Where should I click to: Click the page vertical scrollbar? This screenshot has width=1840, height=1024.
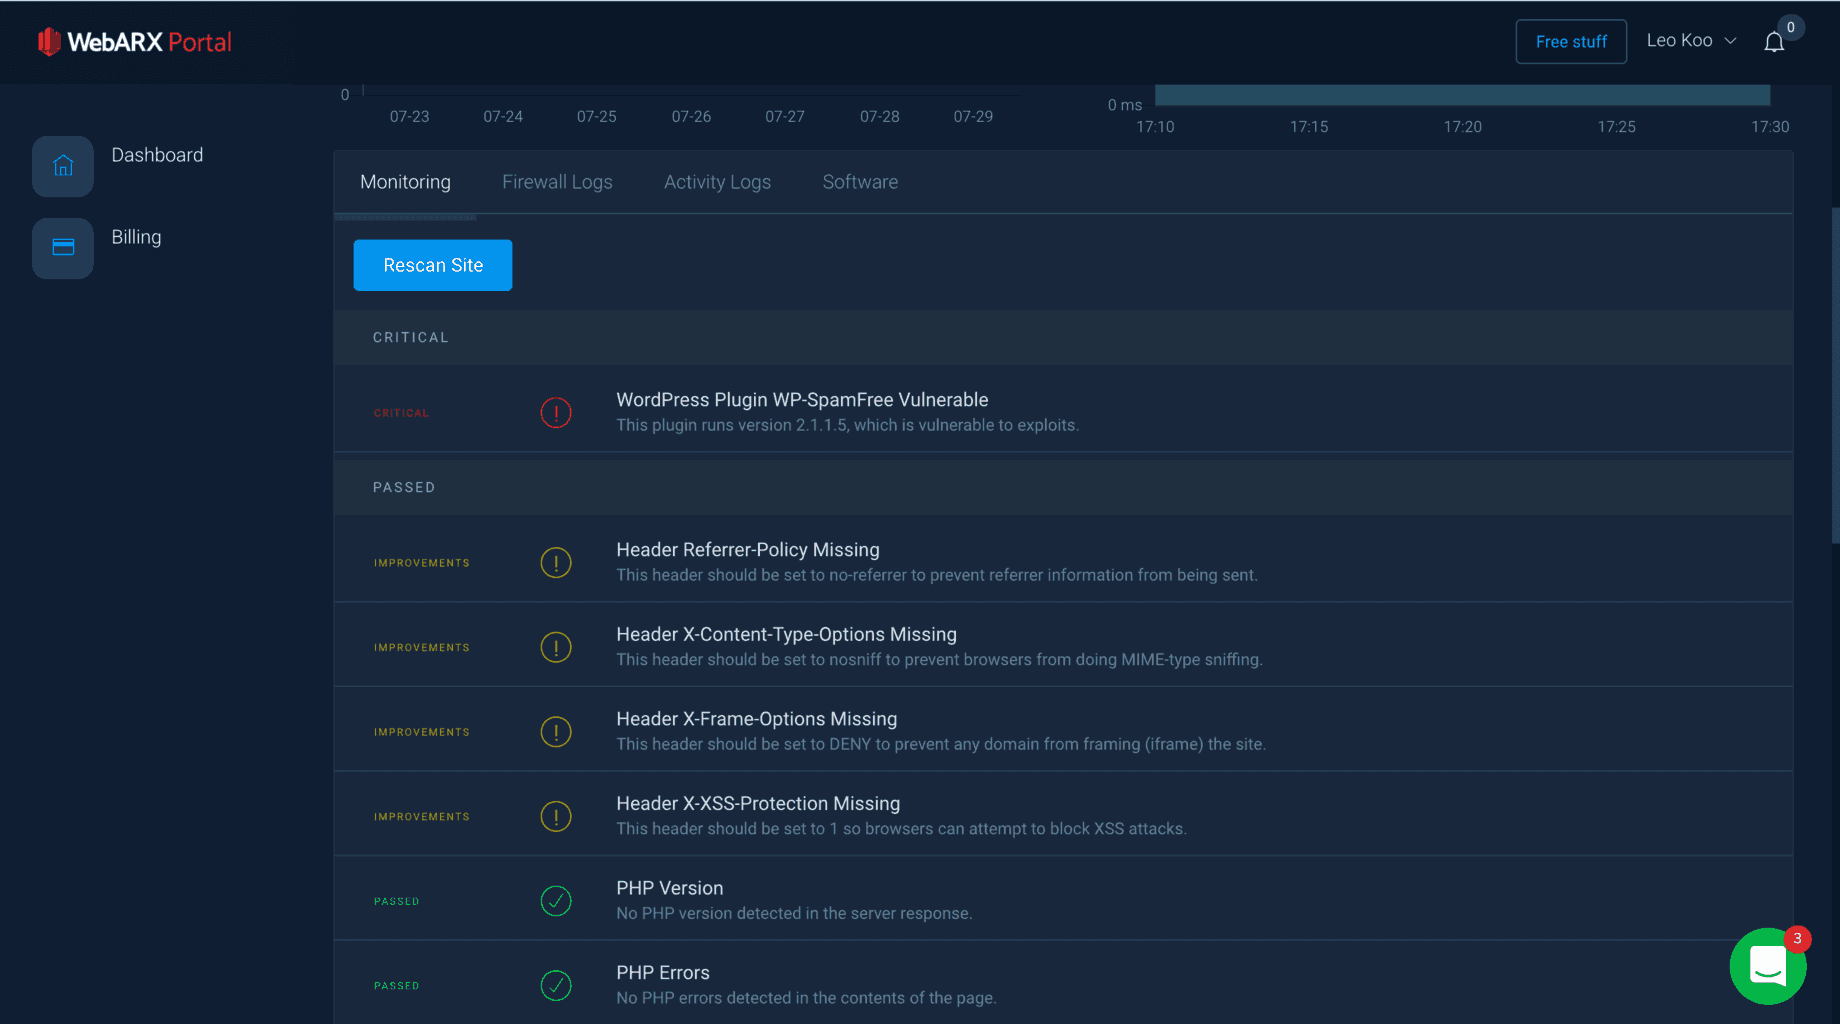pyautogui.click(x=1834, y=375)
